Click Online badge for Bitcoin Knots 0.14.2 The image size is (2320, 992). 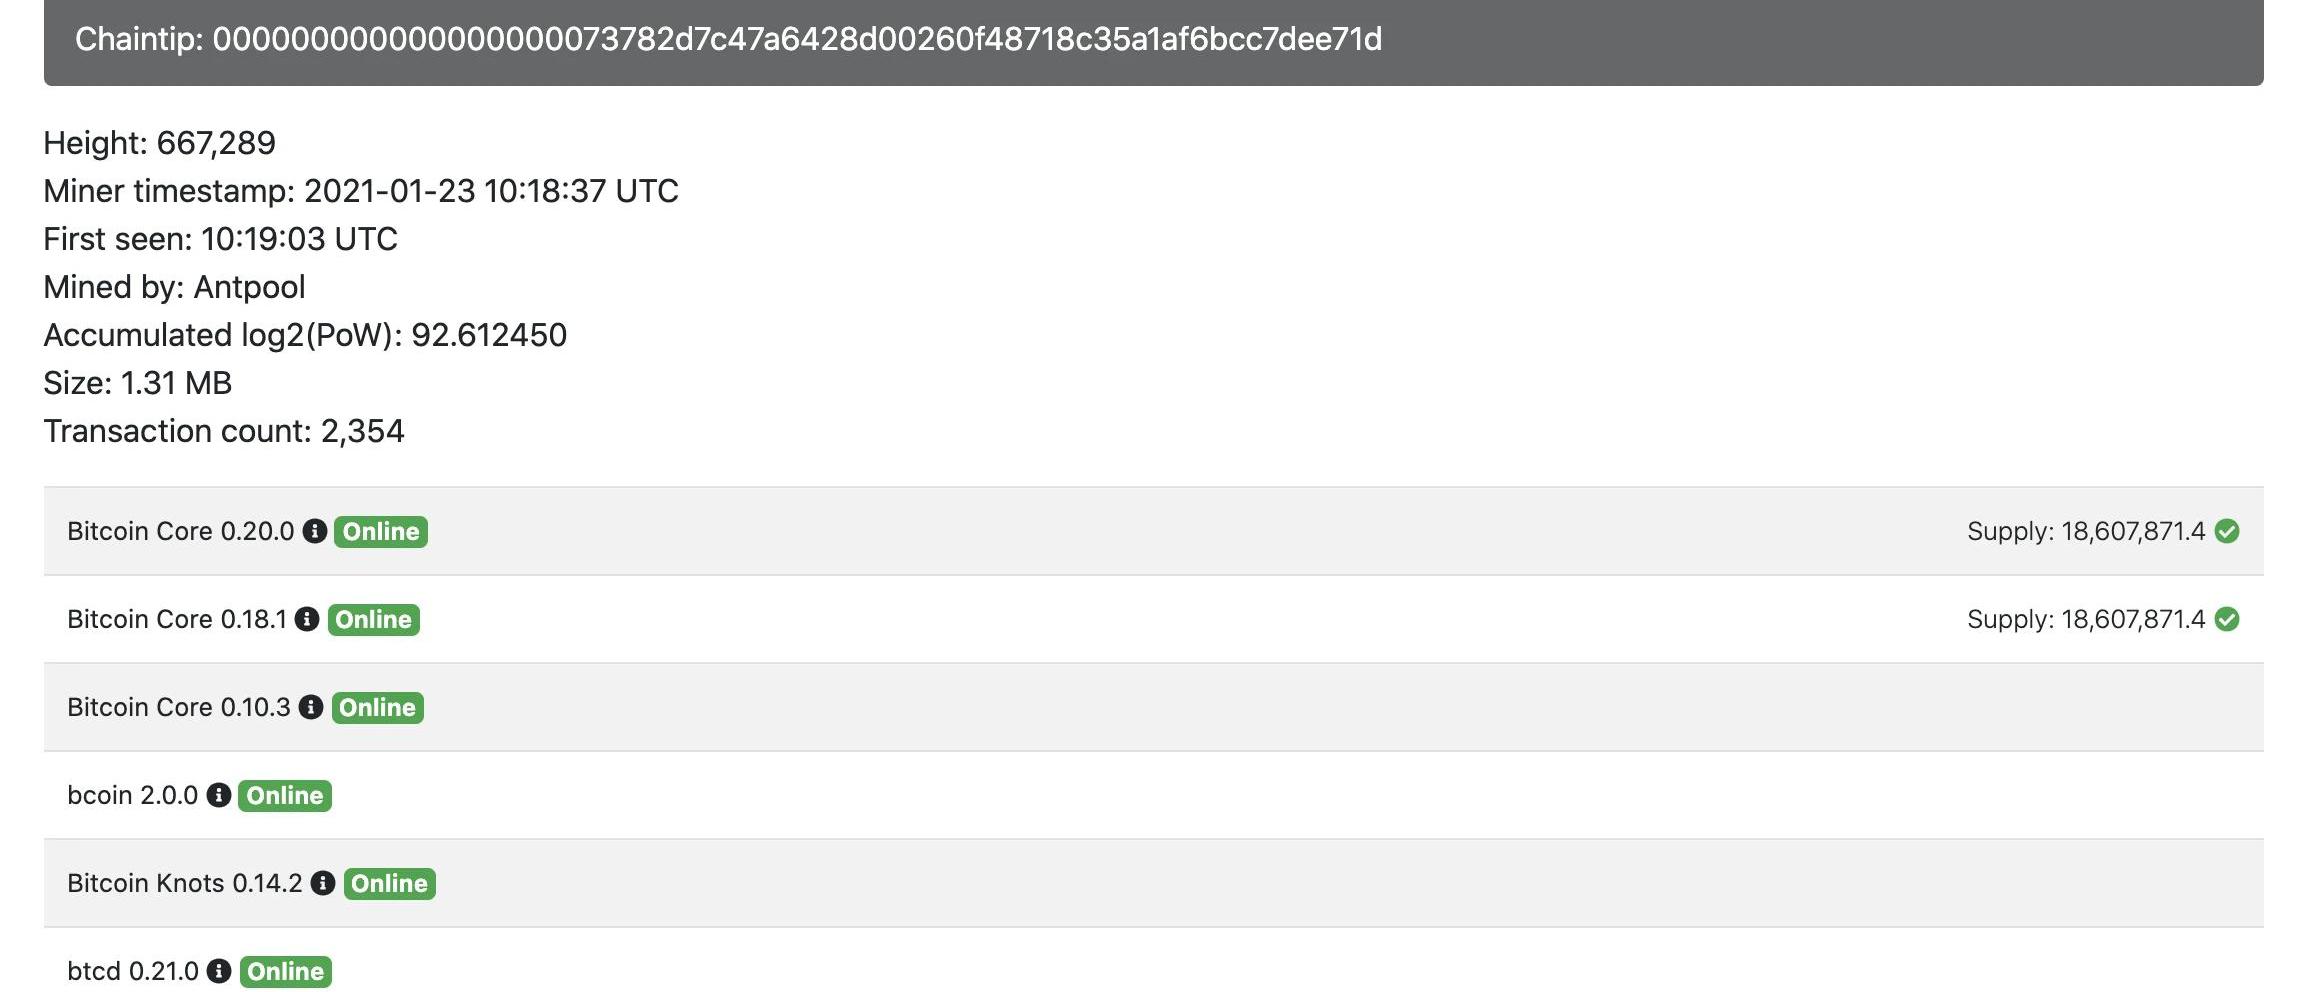tap(389, 883)
